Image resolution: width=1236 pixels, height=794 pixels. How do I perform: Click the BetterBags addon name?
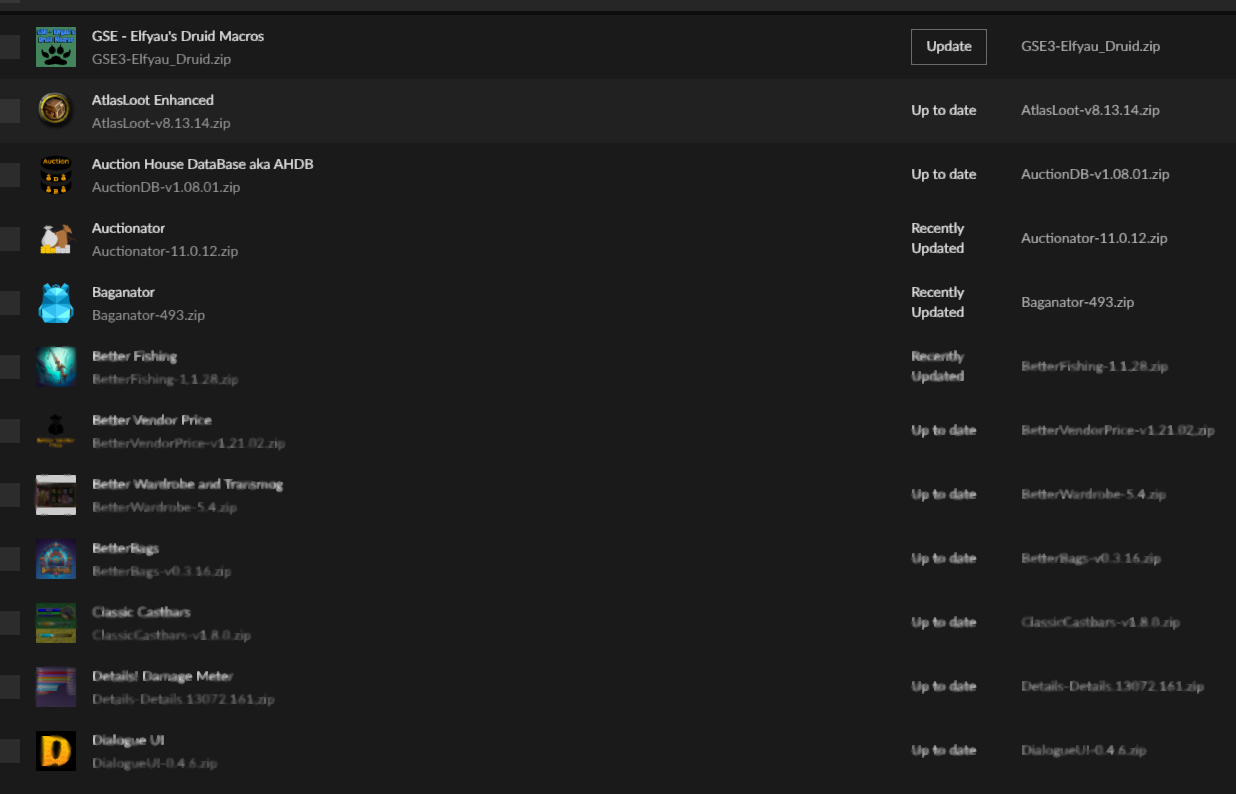click(126, 548)
